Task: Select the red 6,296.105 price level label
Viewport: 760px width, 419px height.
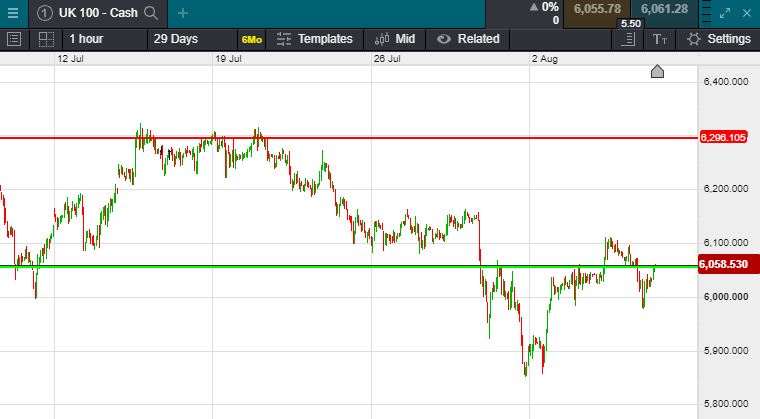Action: pos(725,137)
